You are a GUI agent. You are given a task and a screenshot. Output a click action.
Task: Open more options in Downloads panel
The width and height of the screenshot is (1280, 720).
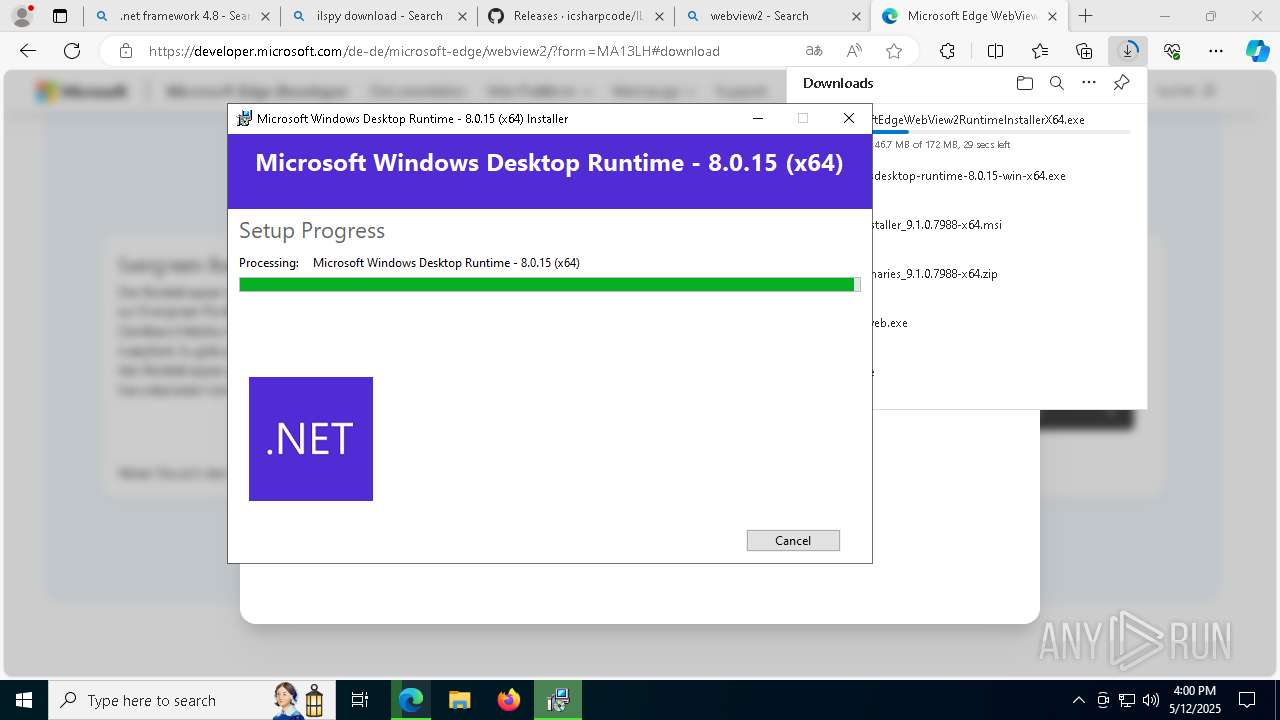click(1089, 83)
